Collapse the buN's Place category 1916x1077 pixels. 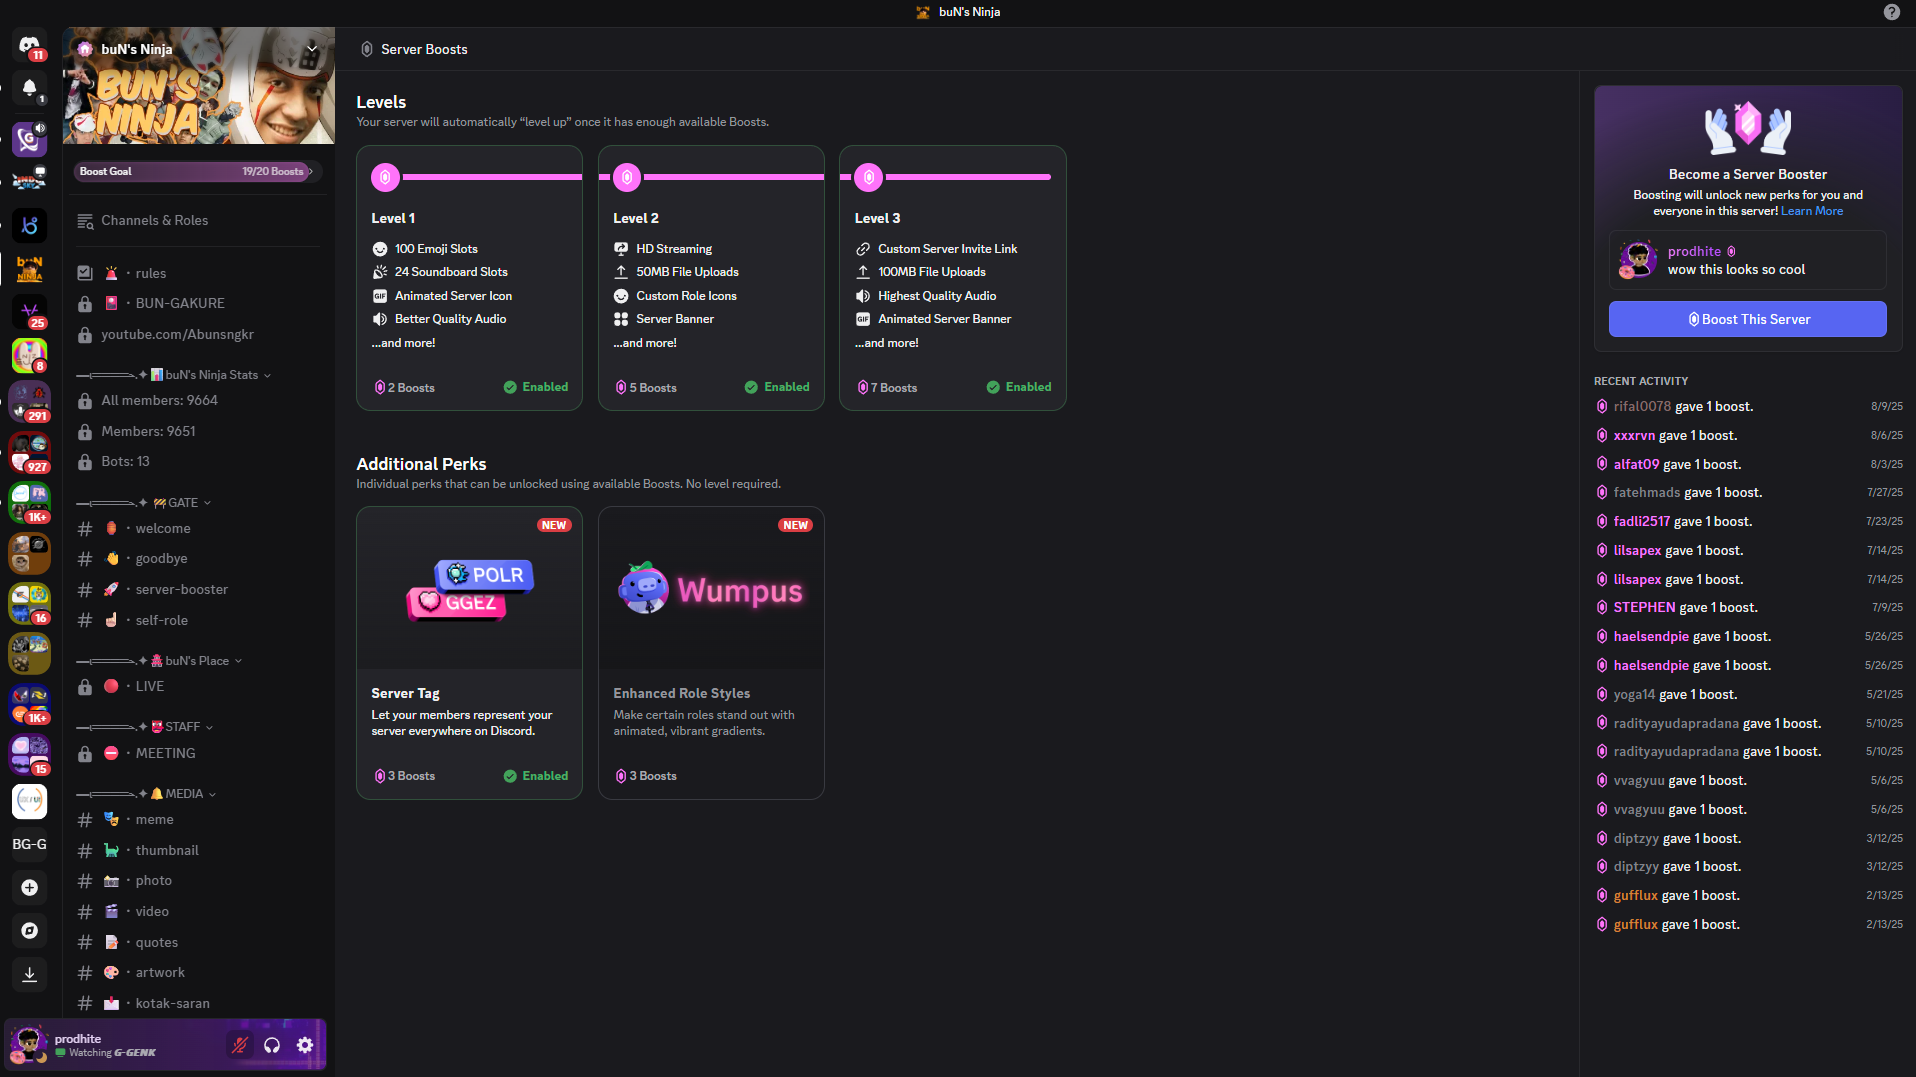pos(159,661)
